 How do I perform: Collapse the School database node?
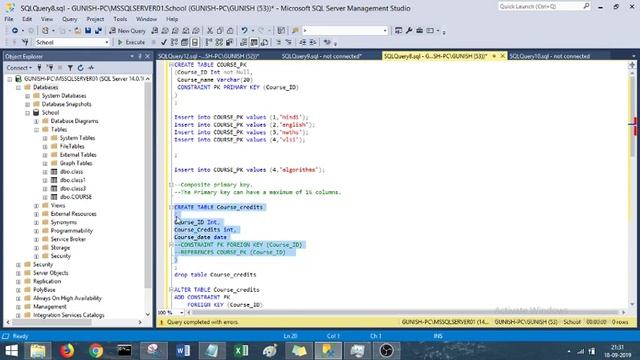pyautogui.click(x=27, y=113)
